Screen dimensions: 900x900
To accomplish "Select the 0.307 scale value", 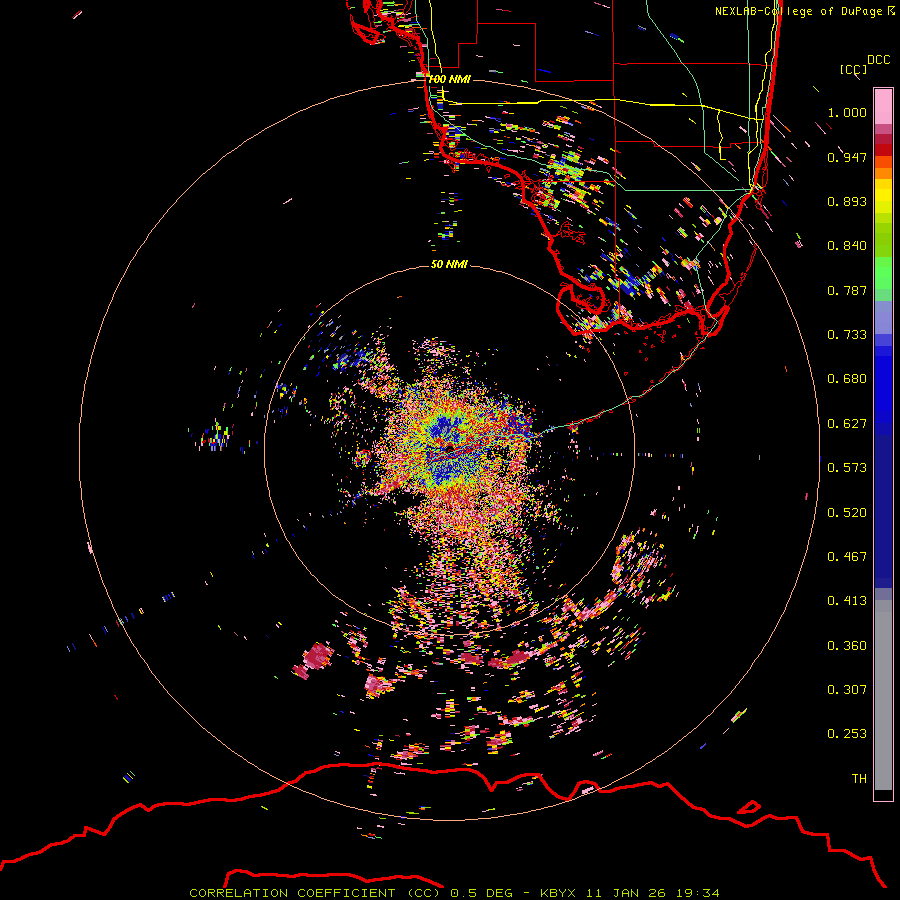I will pyautogui.click(x=847, y=690).
